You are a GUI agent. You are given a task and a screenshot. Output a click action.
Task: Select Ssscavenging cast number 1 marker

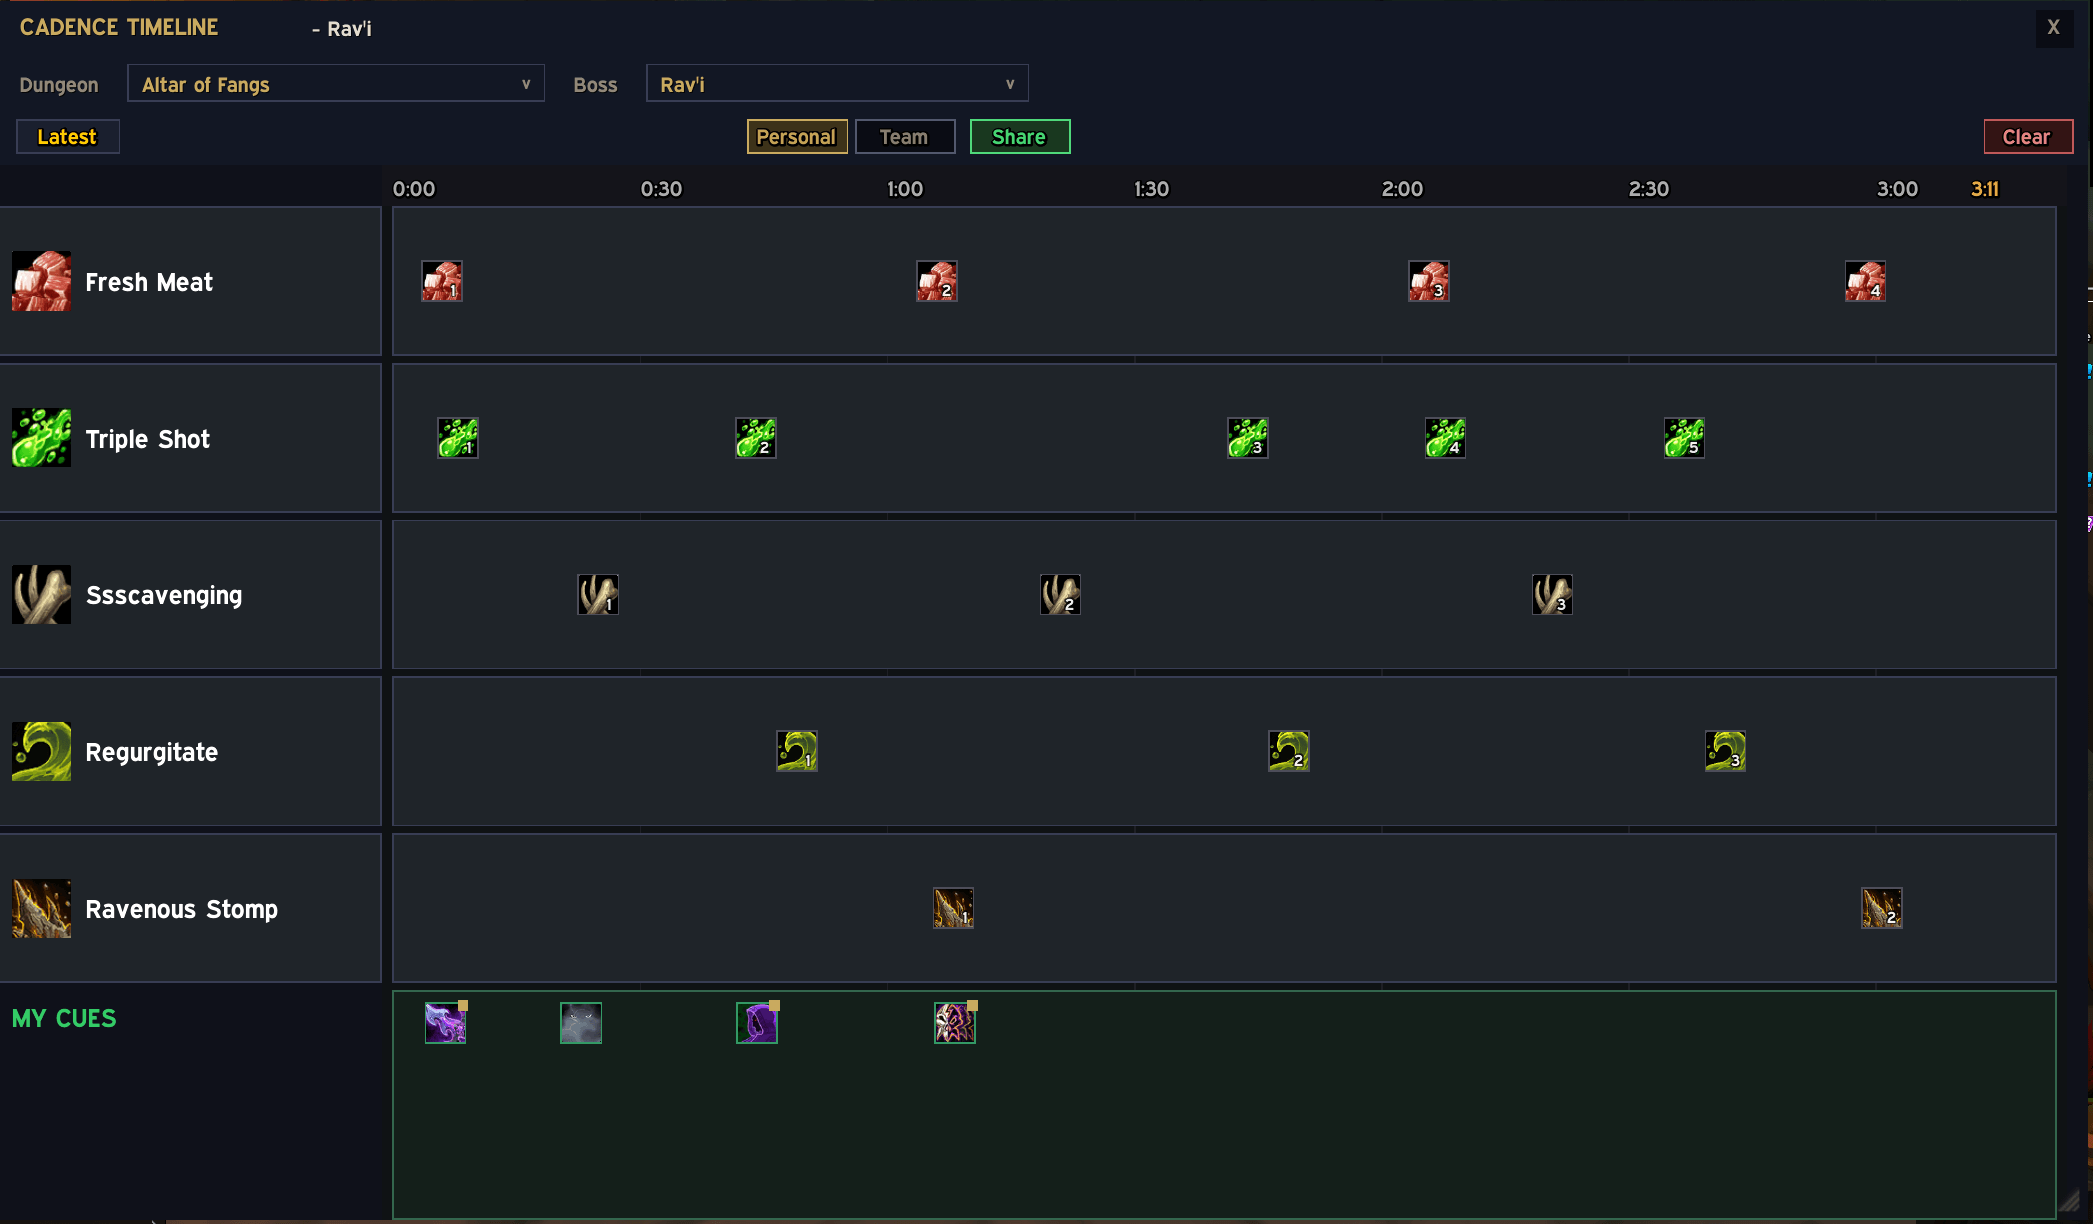[598, 594]
